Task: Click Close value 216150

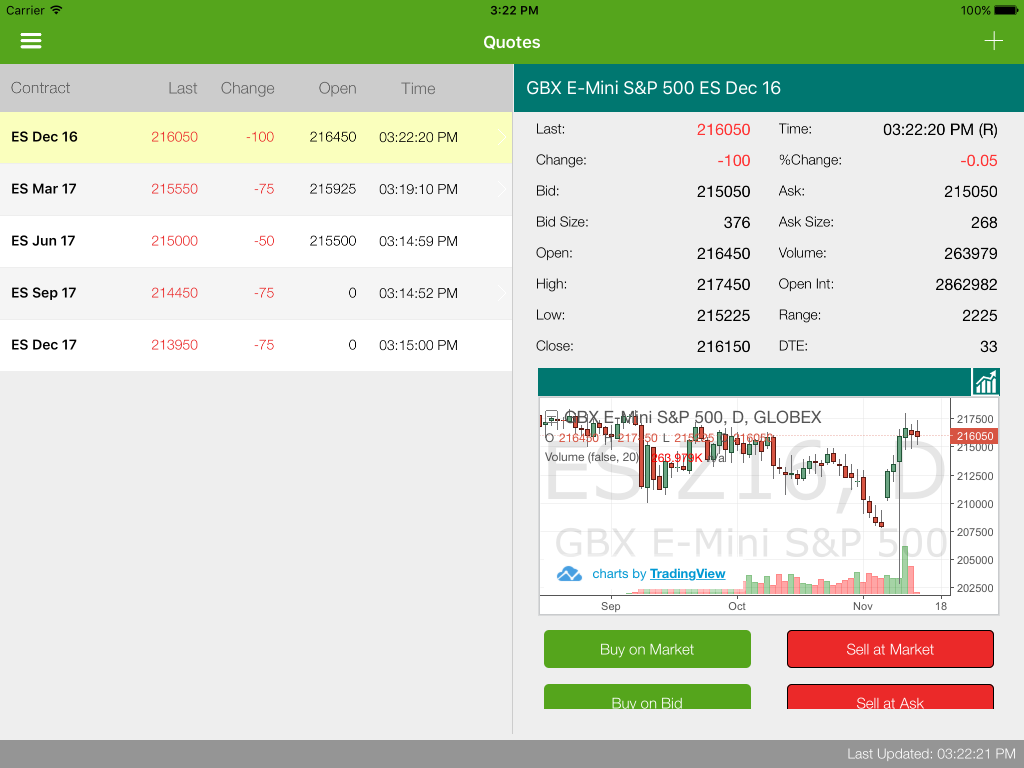Action: (723, 347)
